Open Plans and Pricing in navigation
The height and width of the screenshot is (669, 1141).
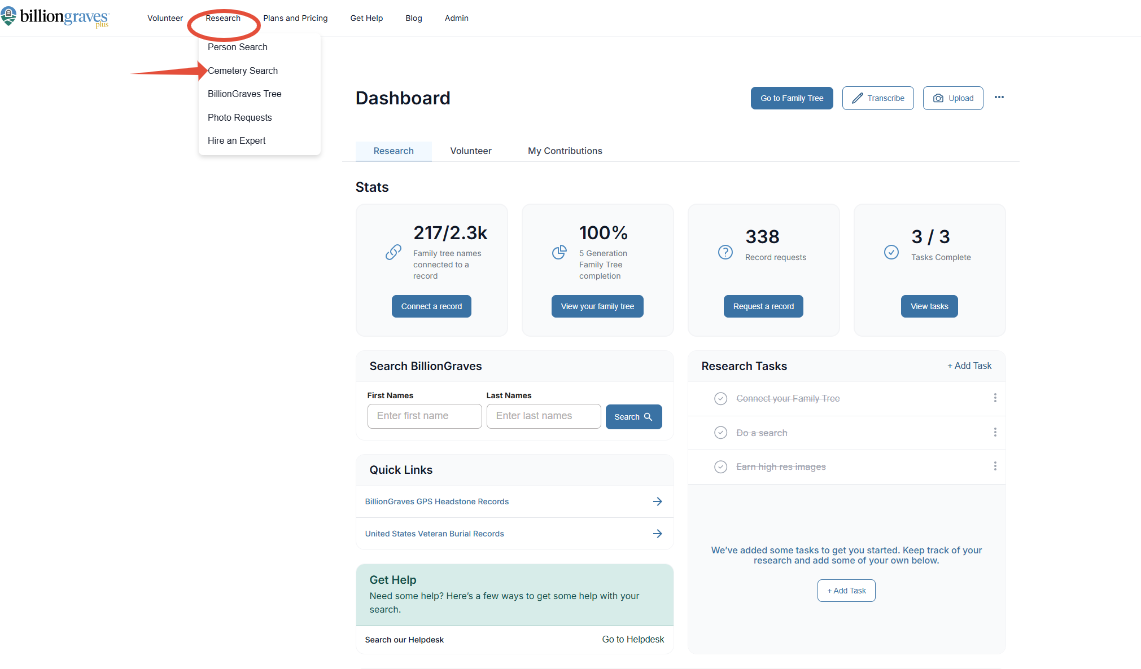click(295, 18)
